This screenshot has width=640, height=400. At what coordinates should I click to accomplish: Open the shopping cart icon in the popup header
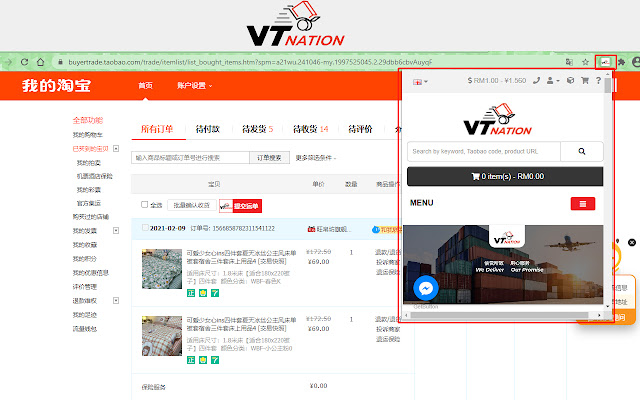(x=585, y=81)
